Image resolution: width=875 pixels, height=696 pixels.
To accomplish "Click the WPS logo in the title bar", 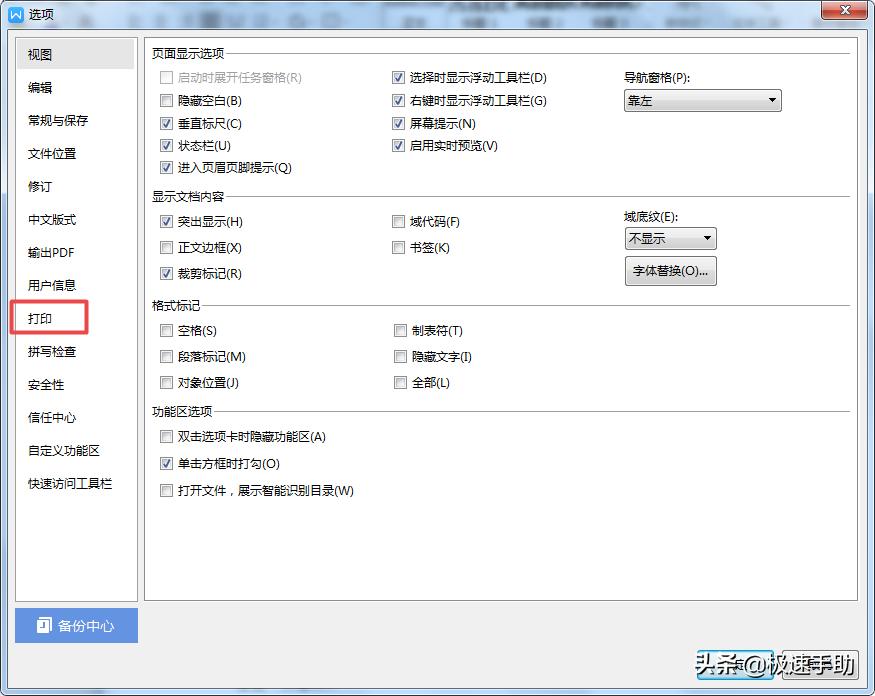I will click(13, 14).
